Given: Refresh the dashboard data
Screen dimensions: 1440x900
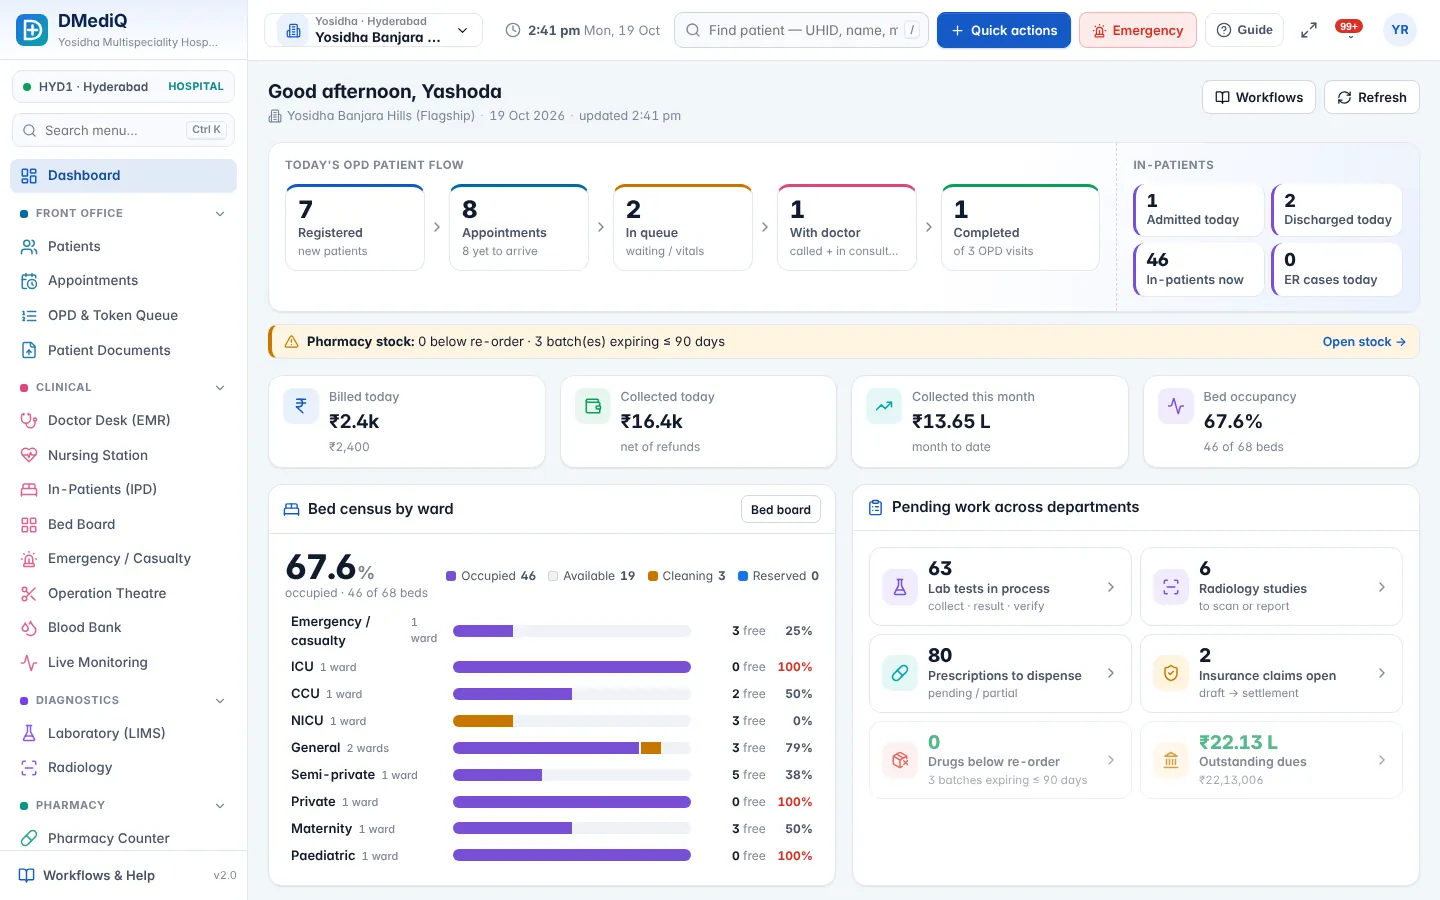Looking at the screenshot, I should pos(1372,97).
